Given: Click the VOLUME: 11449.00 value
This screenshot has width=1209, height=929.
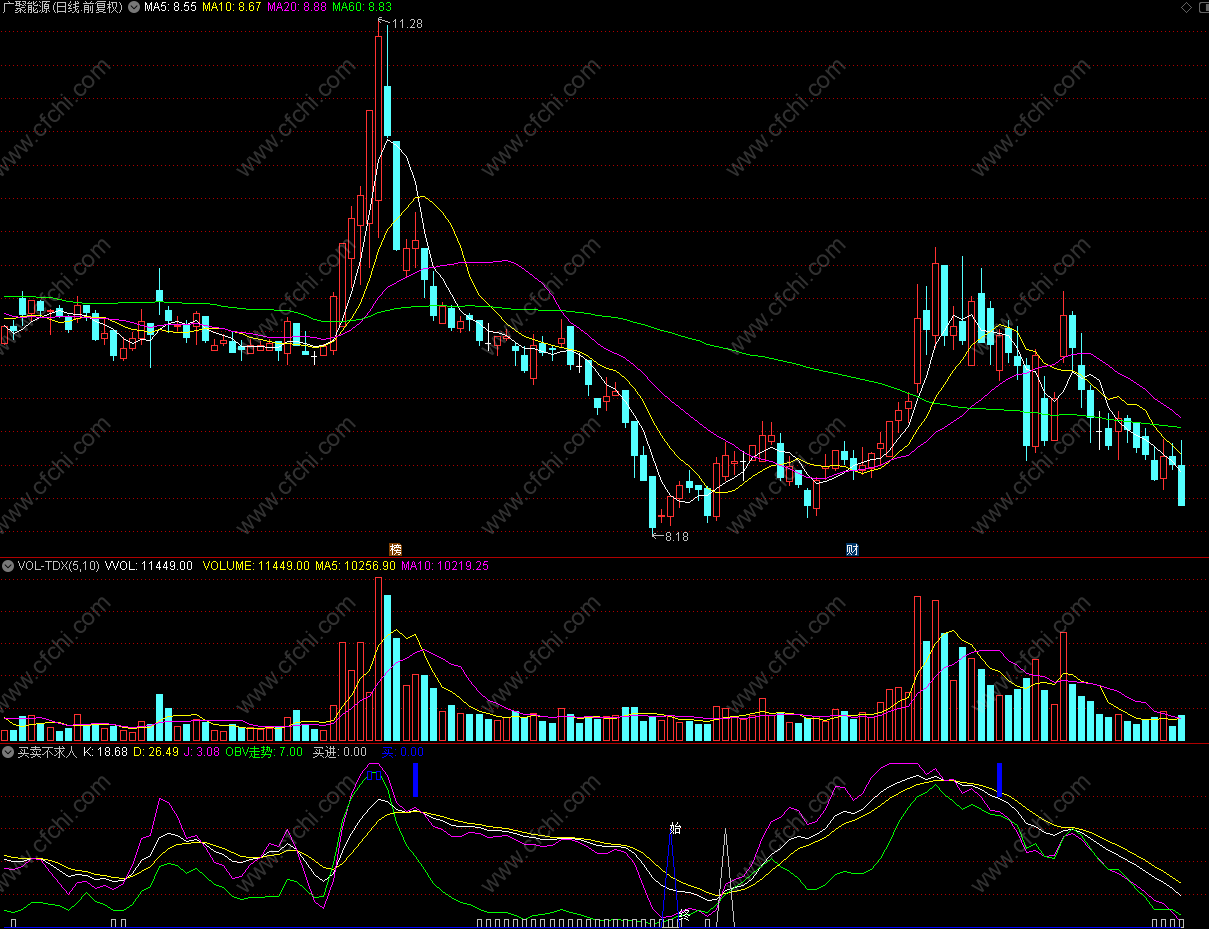Looking at the screenshot, I should click(x=257, y=566).
